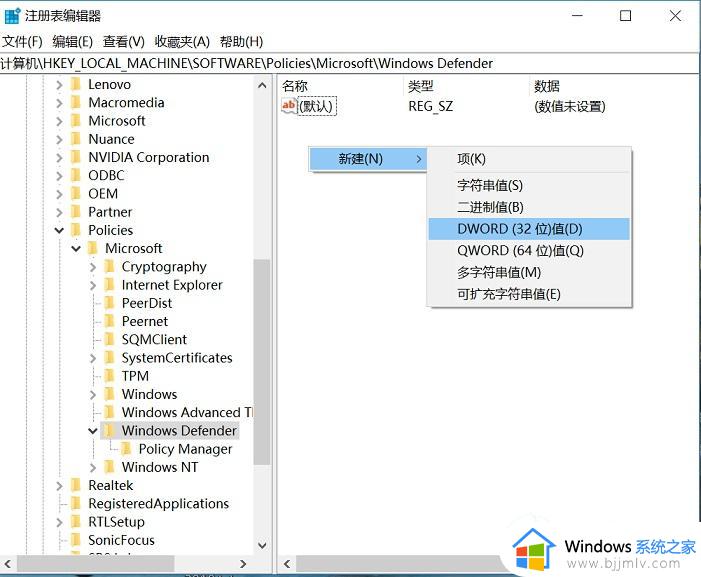Collapse the Windows Defender key

coord(93,431)
